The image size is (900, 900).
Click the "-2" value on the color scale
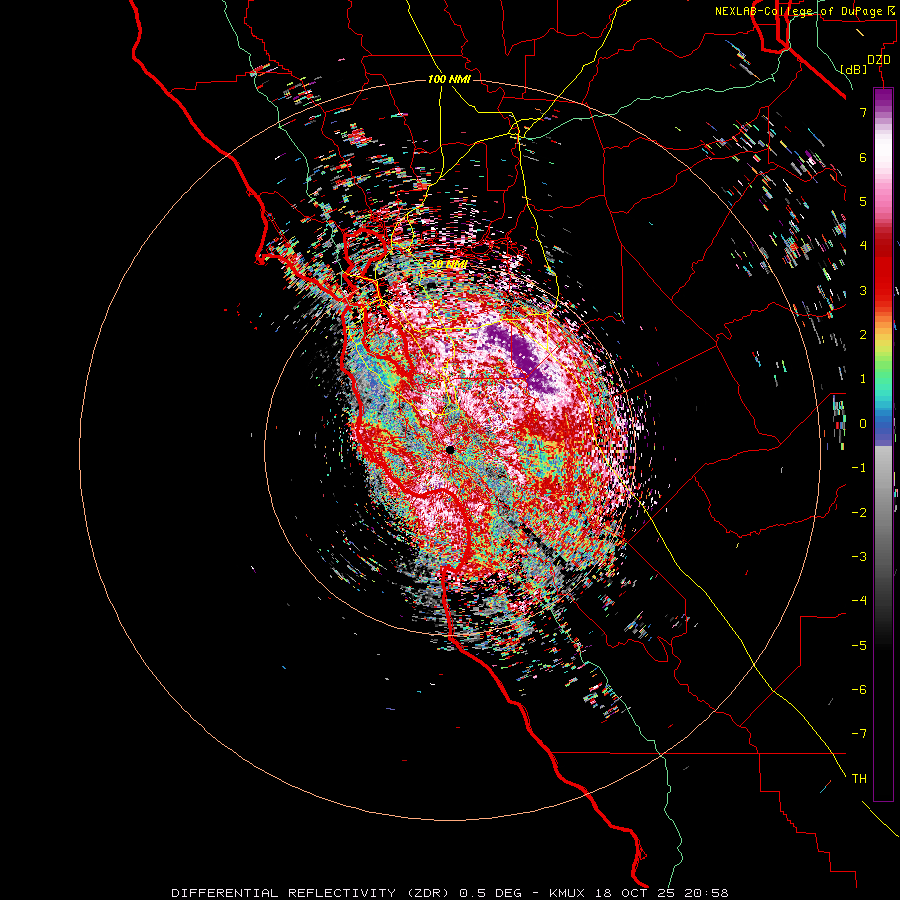(859, 513)
